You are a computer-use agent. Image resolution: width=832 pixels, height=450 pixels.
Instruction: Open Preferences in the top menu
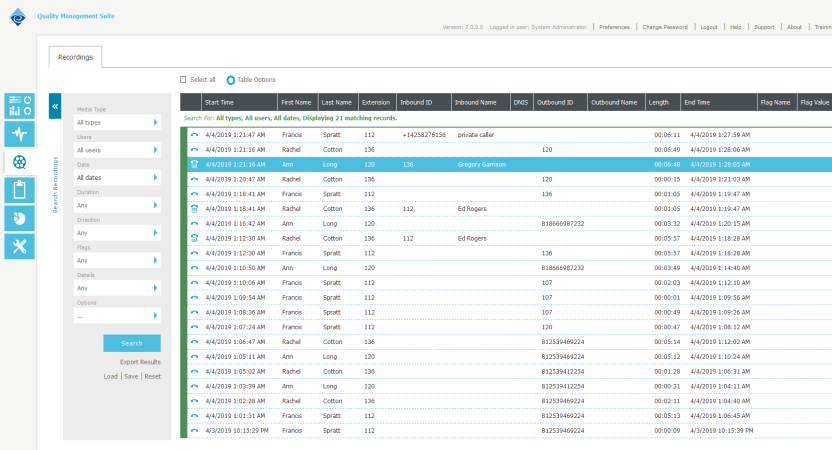(x=614, y=27)
